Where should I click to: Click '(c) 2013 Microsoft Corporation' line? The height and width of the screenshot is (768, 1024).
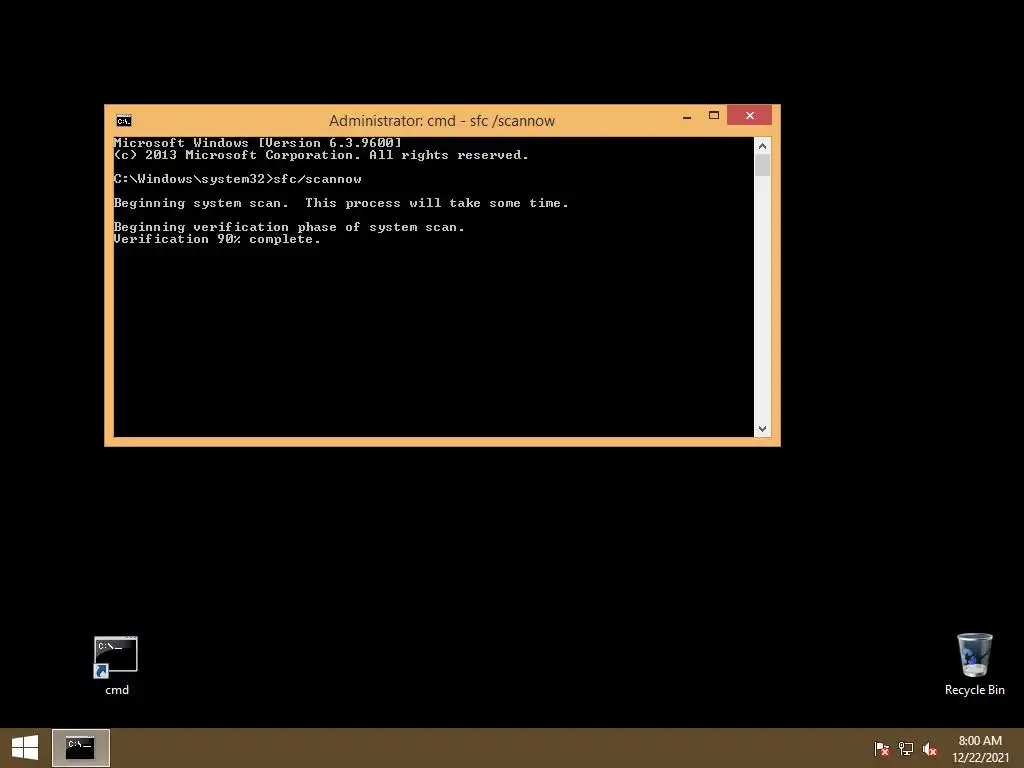click(x=321, y=155)
